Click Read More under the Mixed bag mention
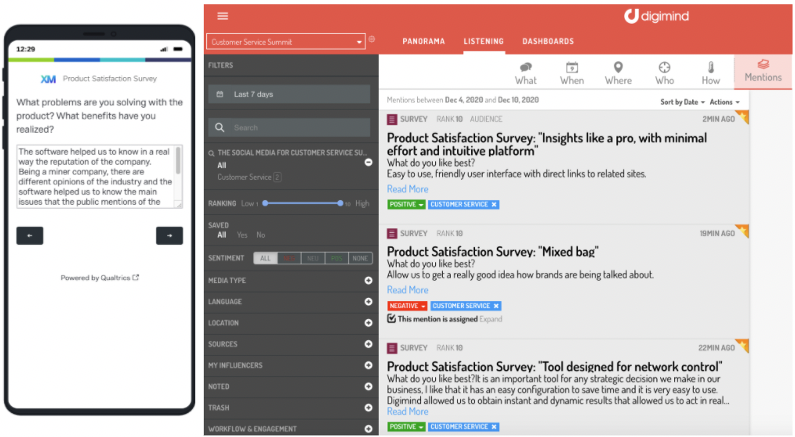795x437 pixels. coord(407,290)
